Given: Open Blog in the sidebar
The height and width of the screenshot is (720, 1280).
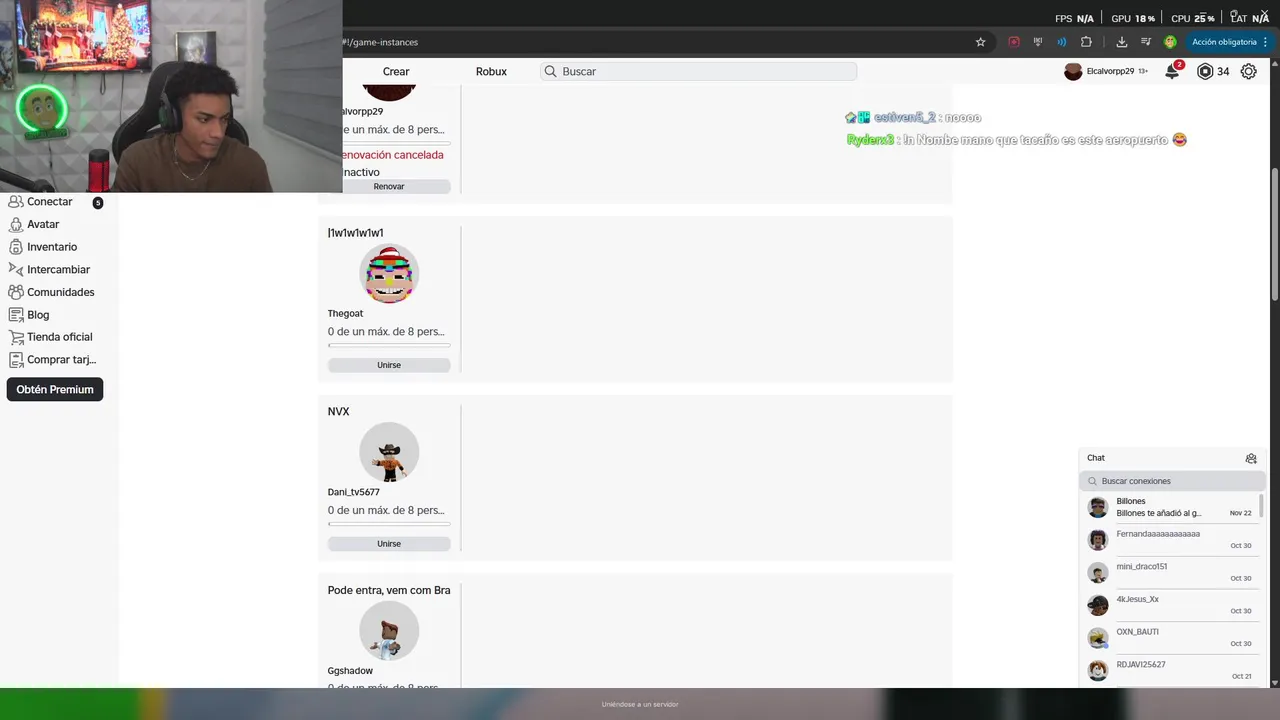Looking at the screenshot, I should click(x=38, y=315).
